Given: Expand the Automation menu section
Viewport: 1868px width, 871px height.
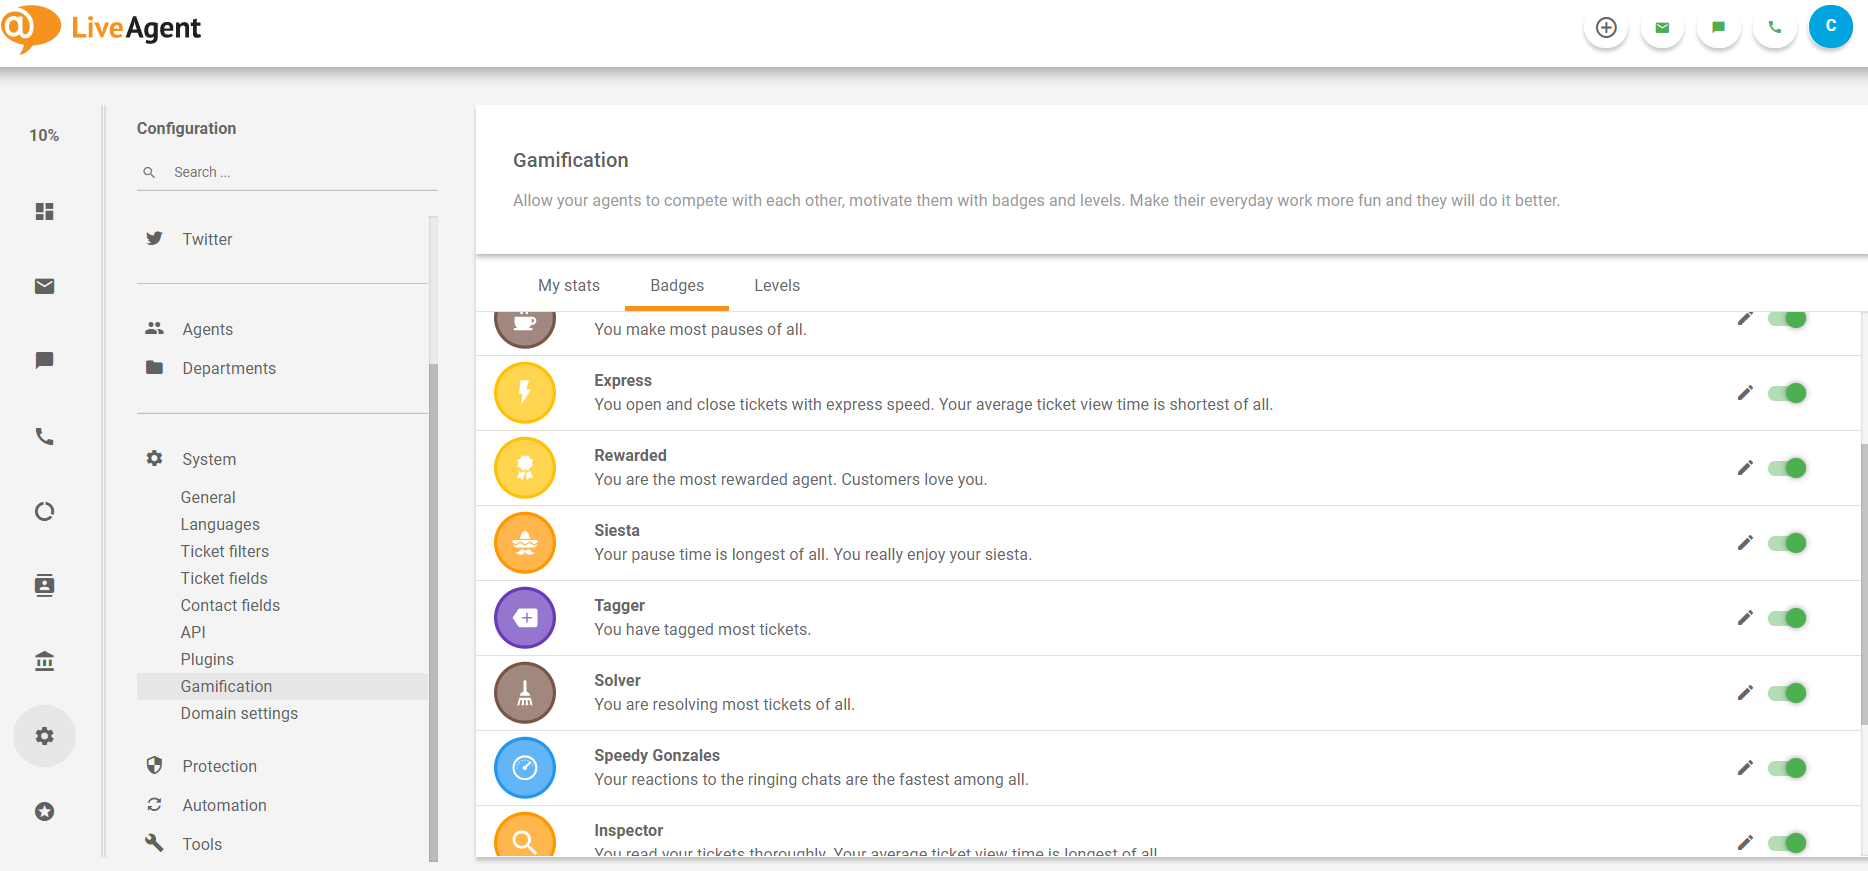Looking at the screenshot, I should pos(224,805).
